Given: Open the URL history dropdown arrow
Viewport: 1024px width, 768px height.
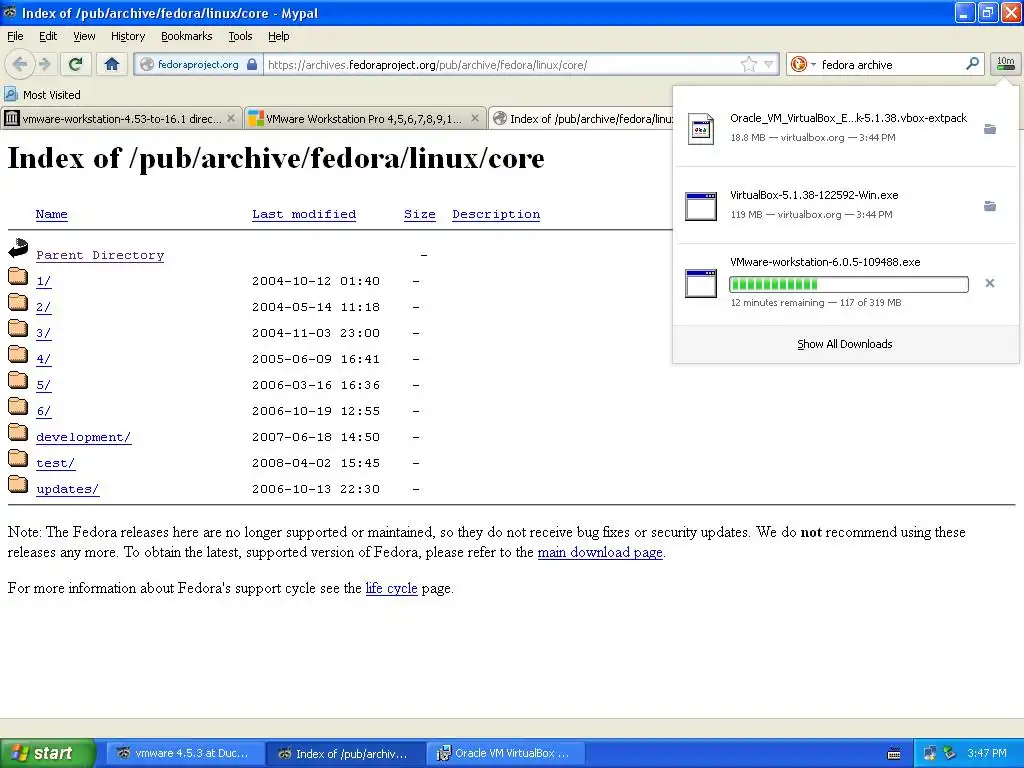Looking at the screenshot, I should (x=769, y=65).
